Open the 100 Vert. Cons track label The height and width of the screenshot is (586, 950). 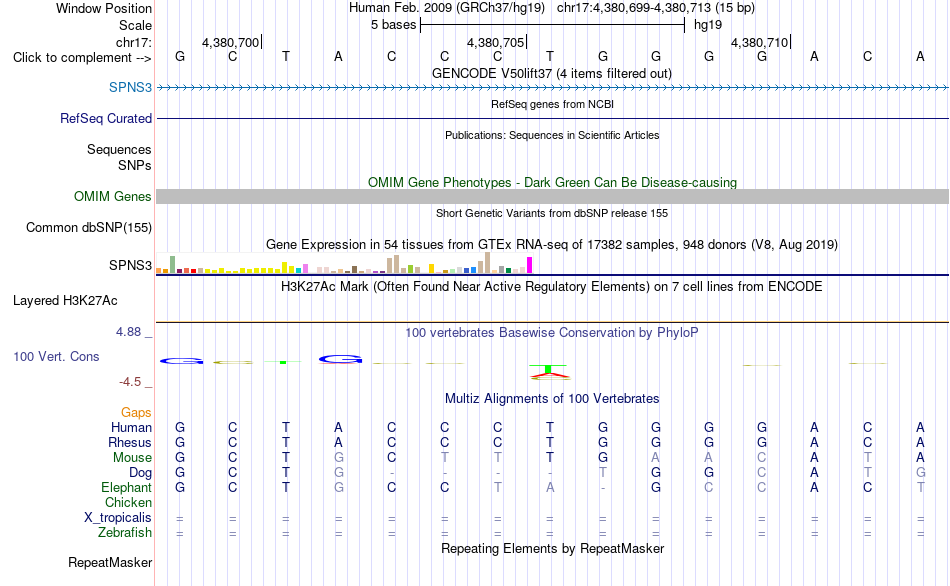56,356
